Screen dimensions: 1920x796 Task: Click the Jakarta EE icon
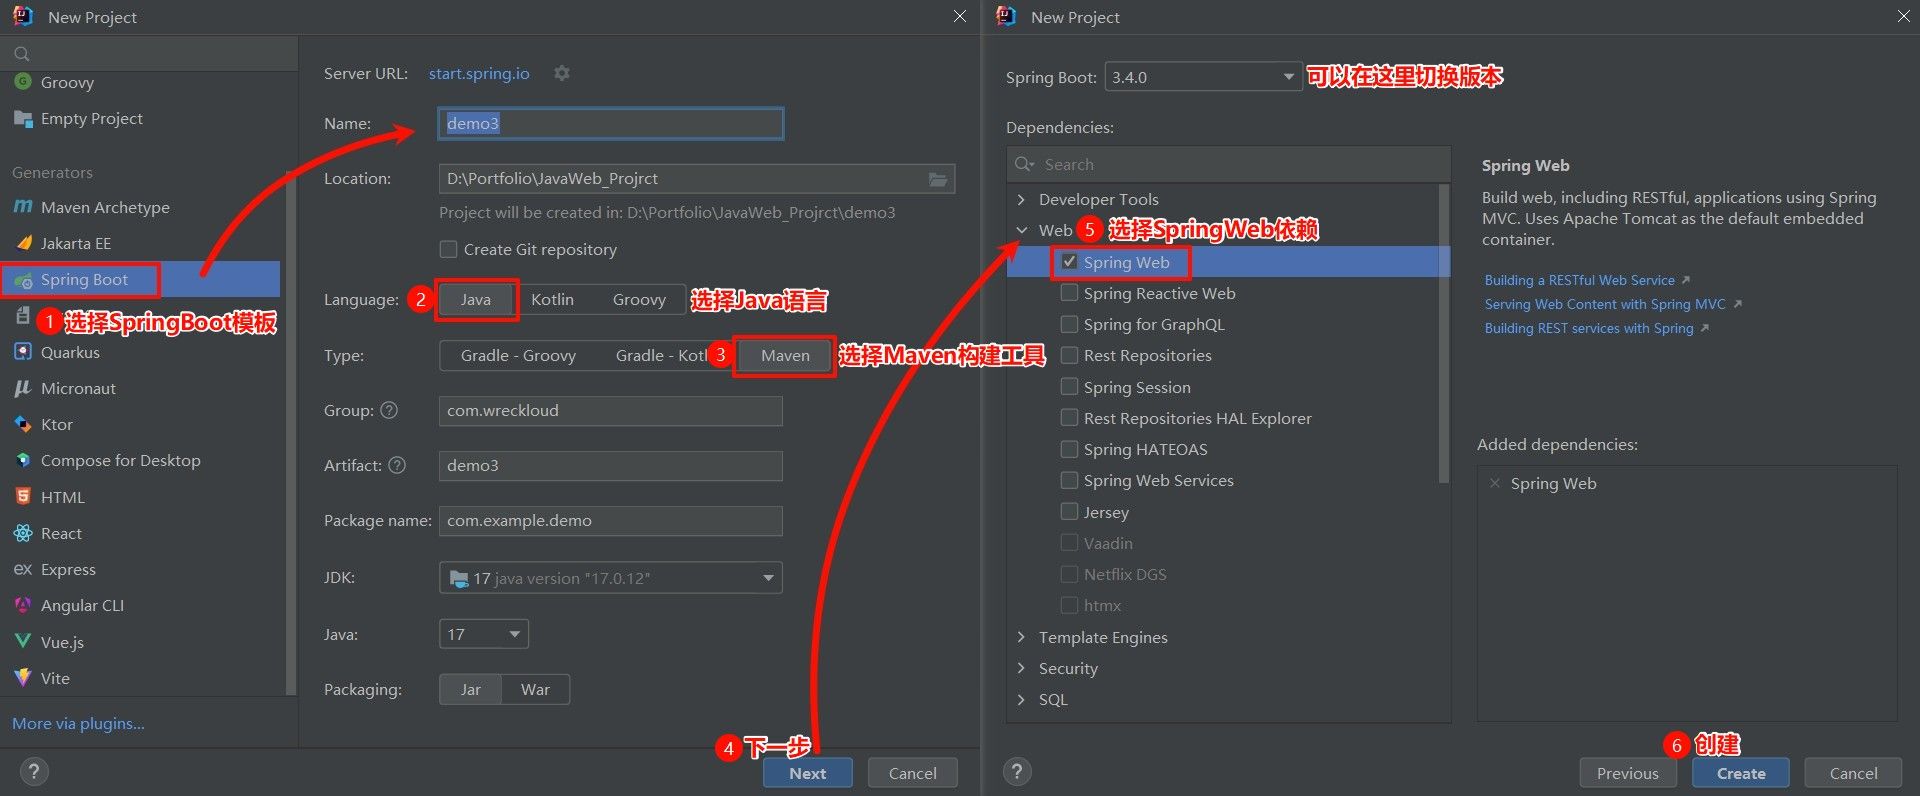point(23,243)
